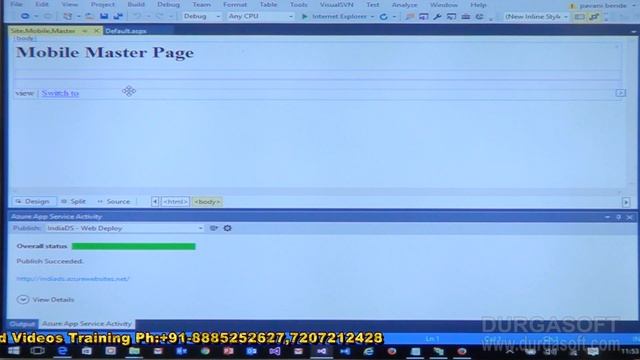Click the Undo toolbar icon
The height and width of the screenshot is (360, 640).
137,16
